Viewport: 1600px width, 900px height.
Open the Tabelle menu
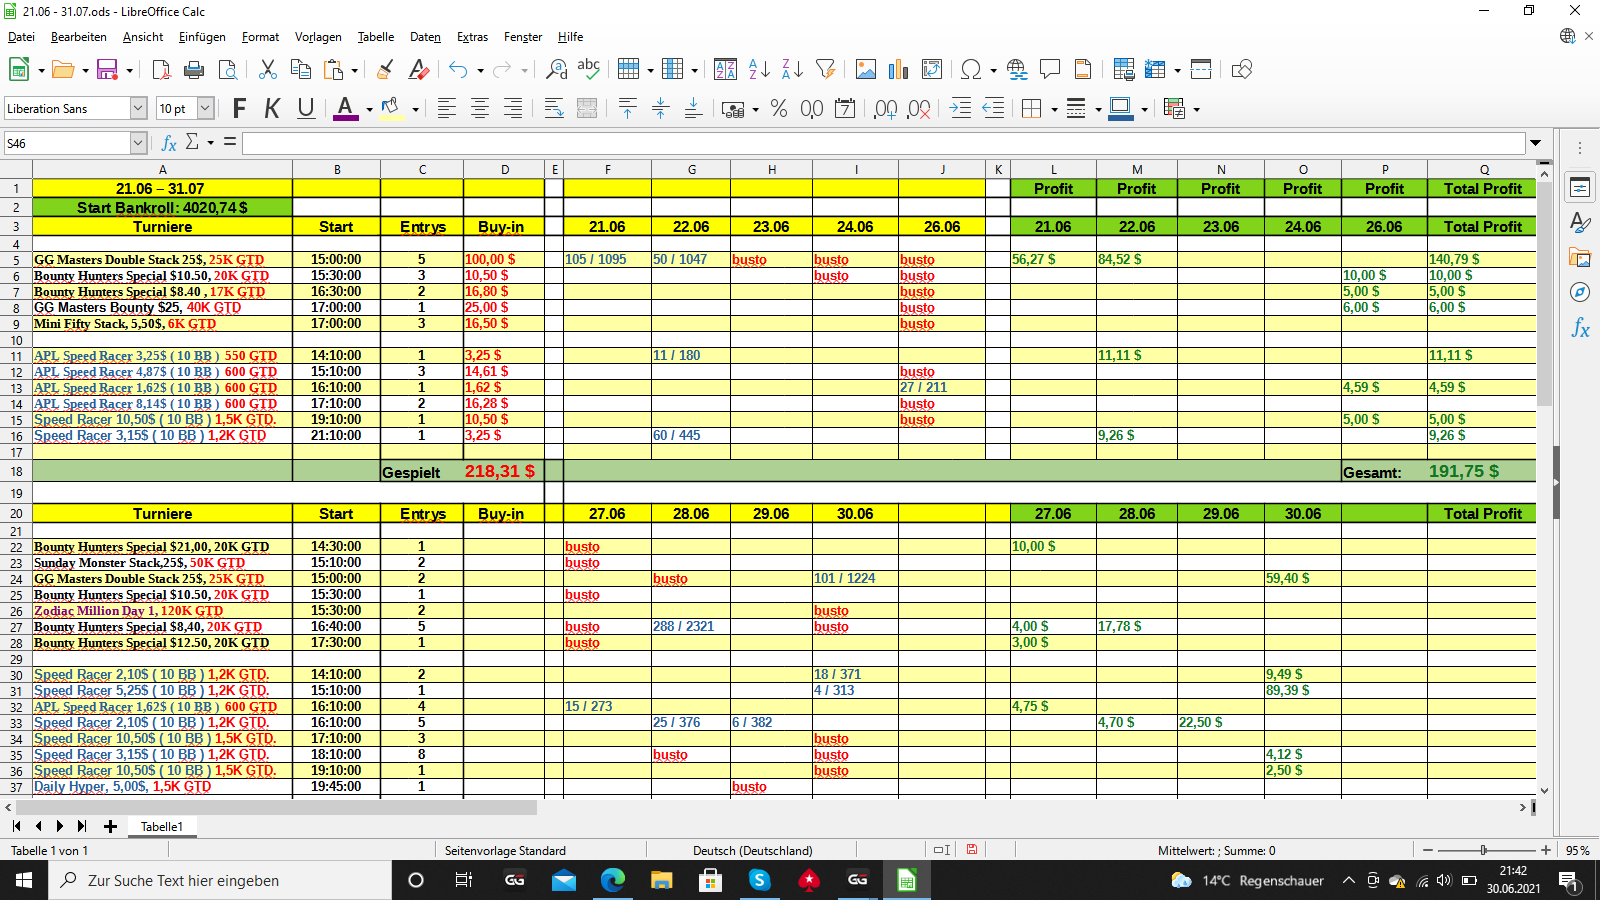tap(376, 37)
